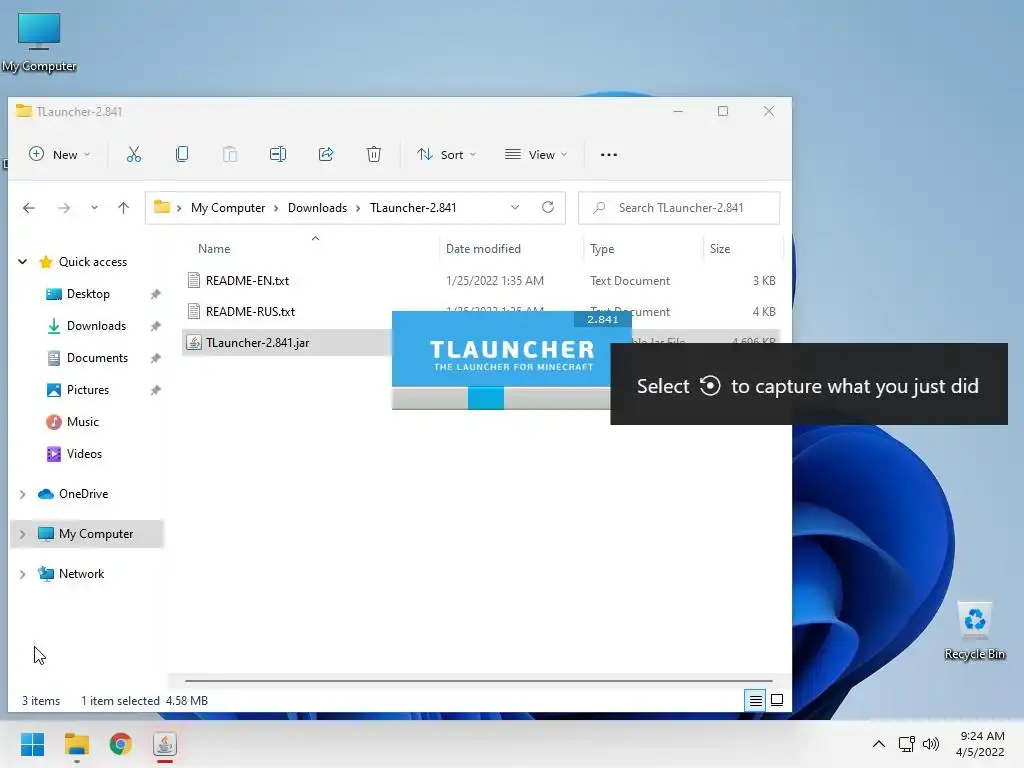Viewport: 1024px width, 768px height.
Task: Click the Share icon in toolbar
Action: (x=326, y=154)
